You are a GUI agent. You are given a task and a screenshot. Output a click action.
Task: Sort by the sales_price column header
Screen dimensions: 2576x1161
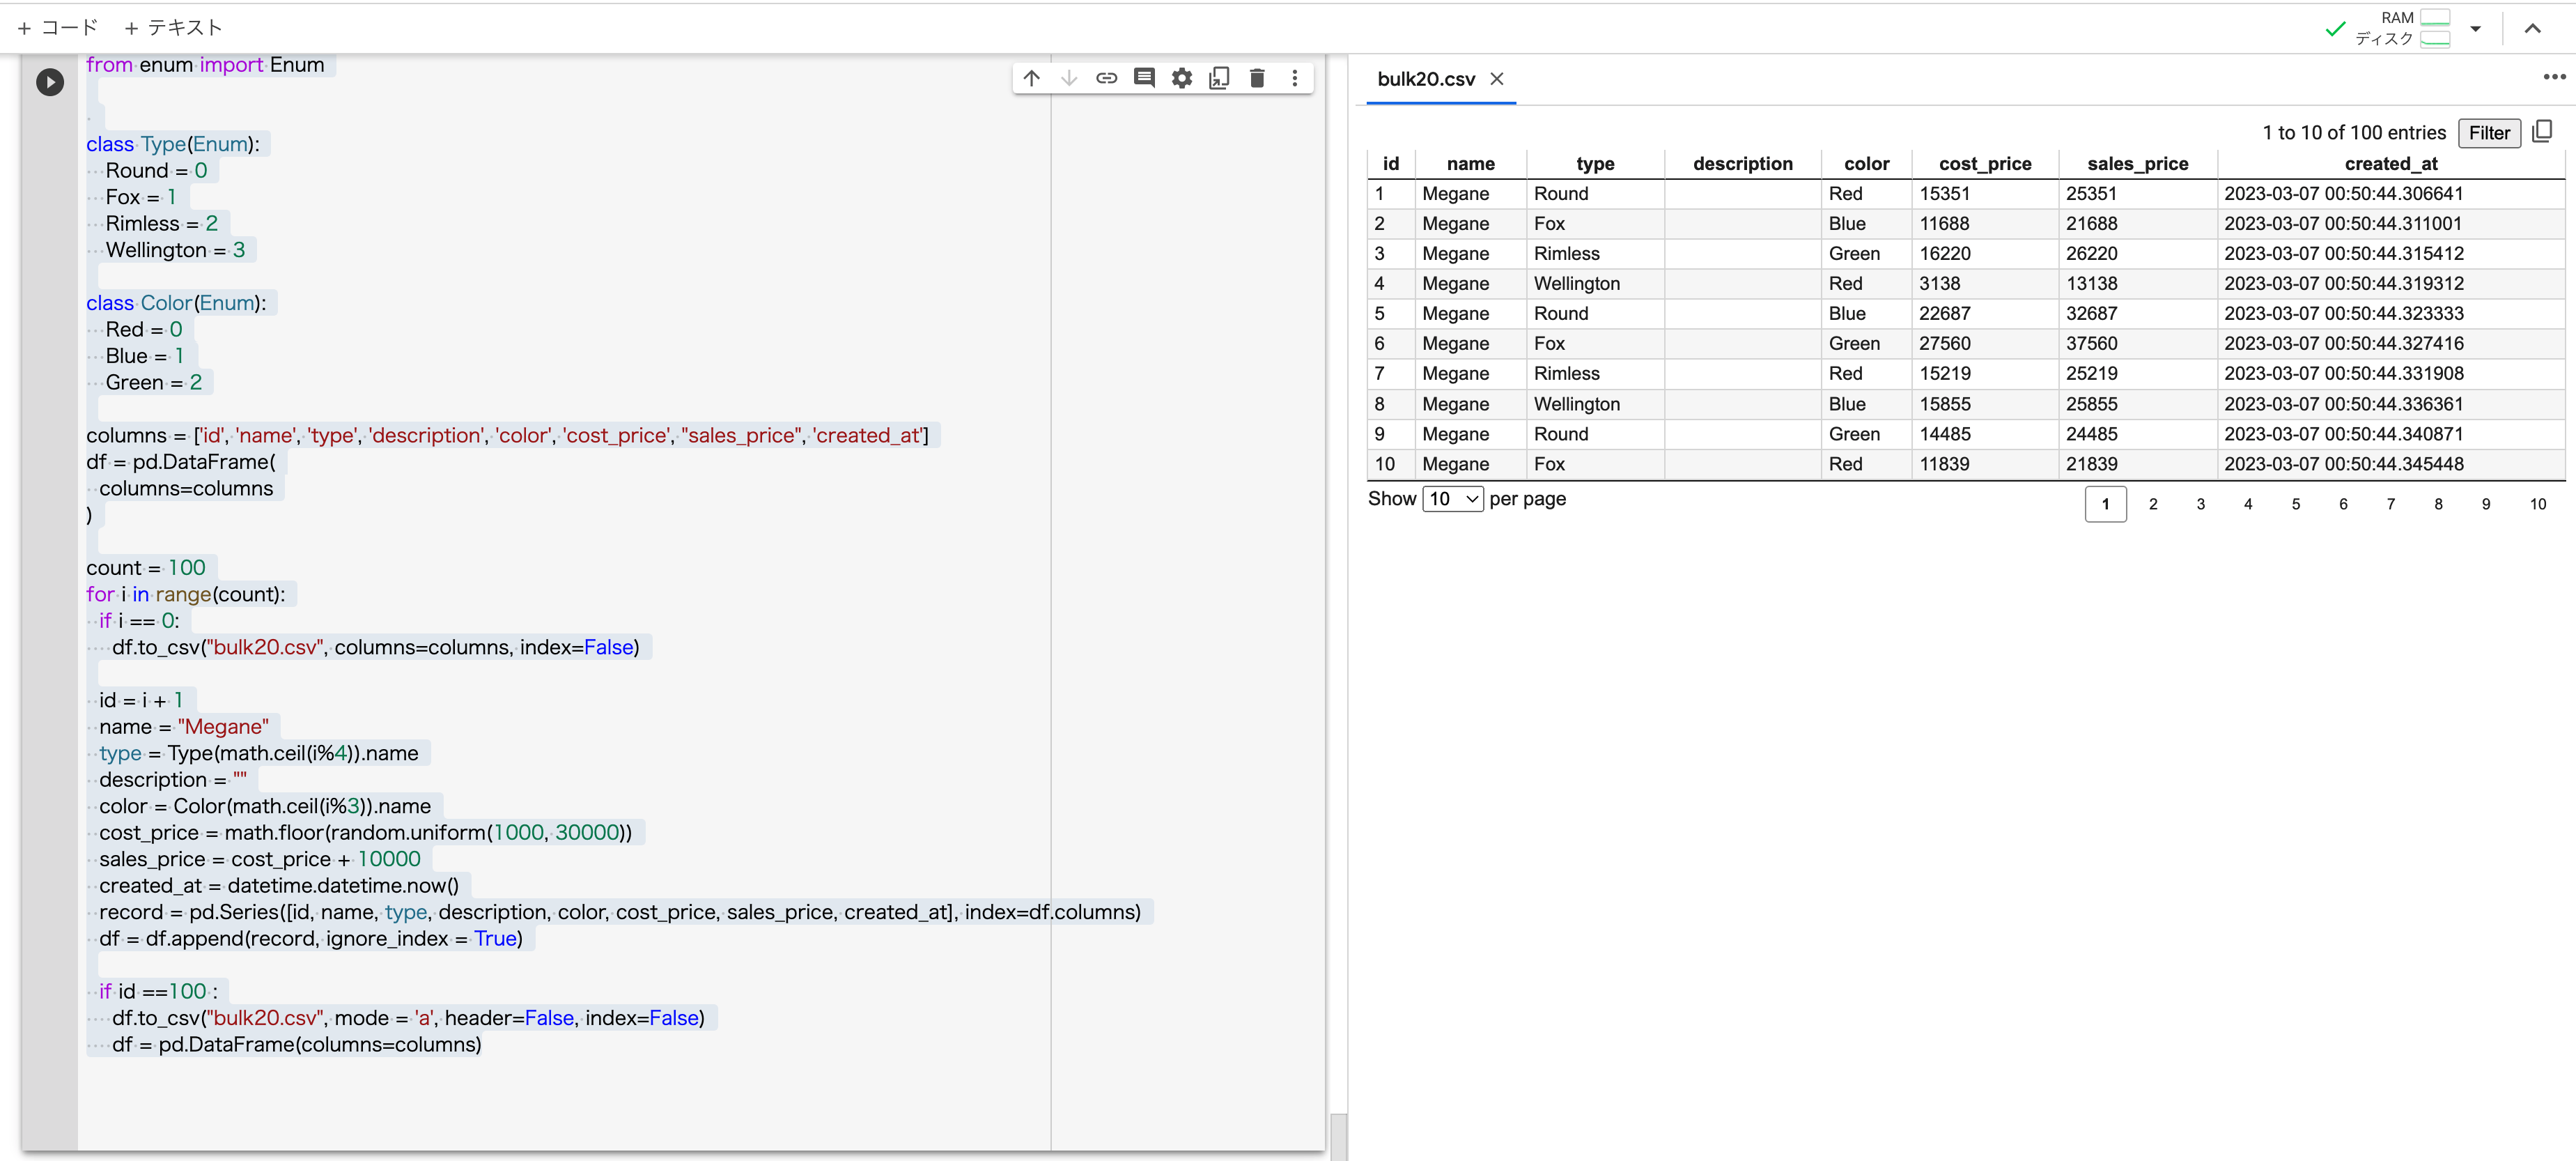click(x=2137, y=164)
